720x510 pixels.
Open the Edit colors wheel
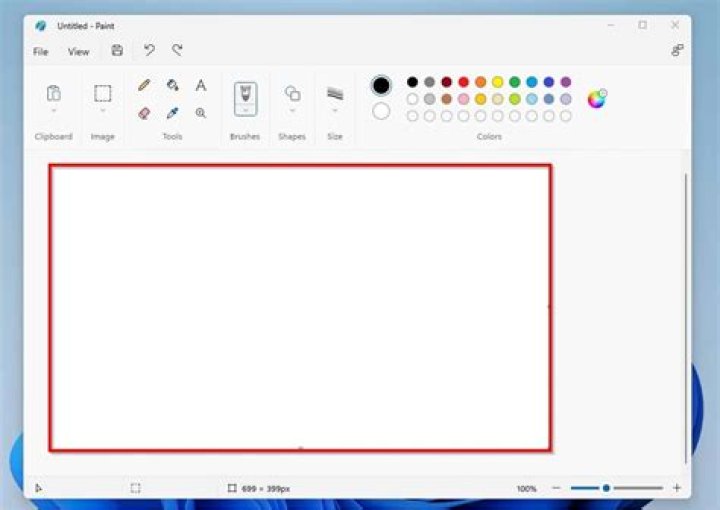[597, 98]
